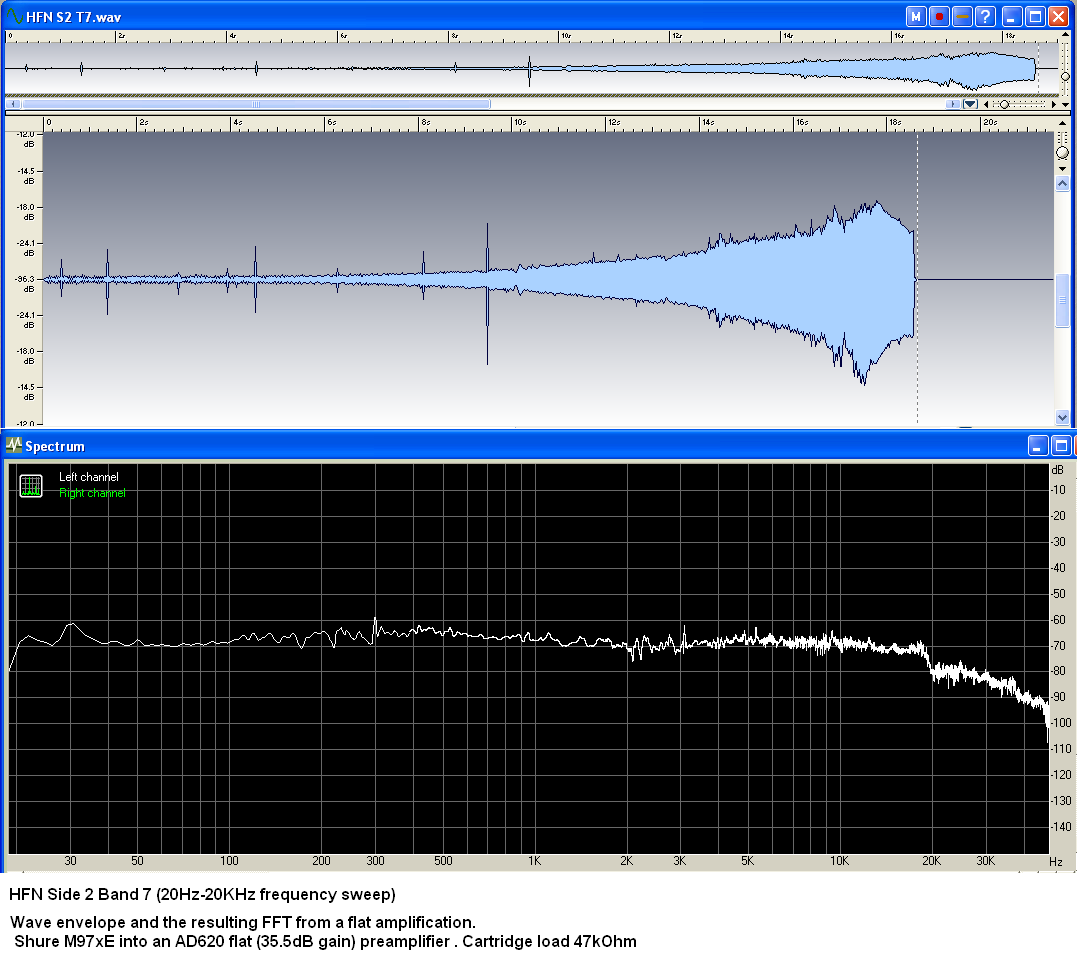1077x969 pixels.
Task: Click the M button in title bar
Action: tap(916, 16)
